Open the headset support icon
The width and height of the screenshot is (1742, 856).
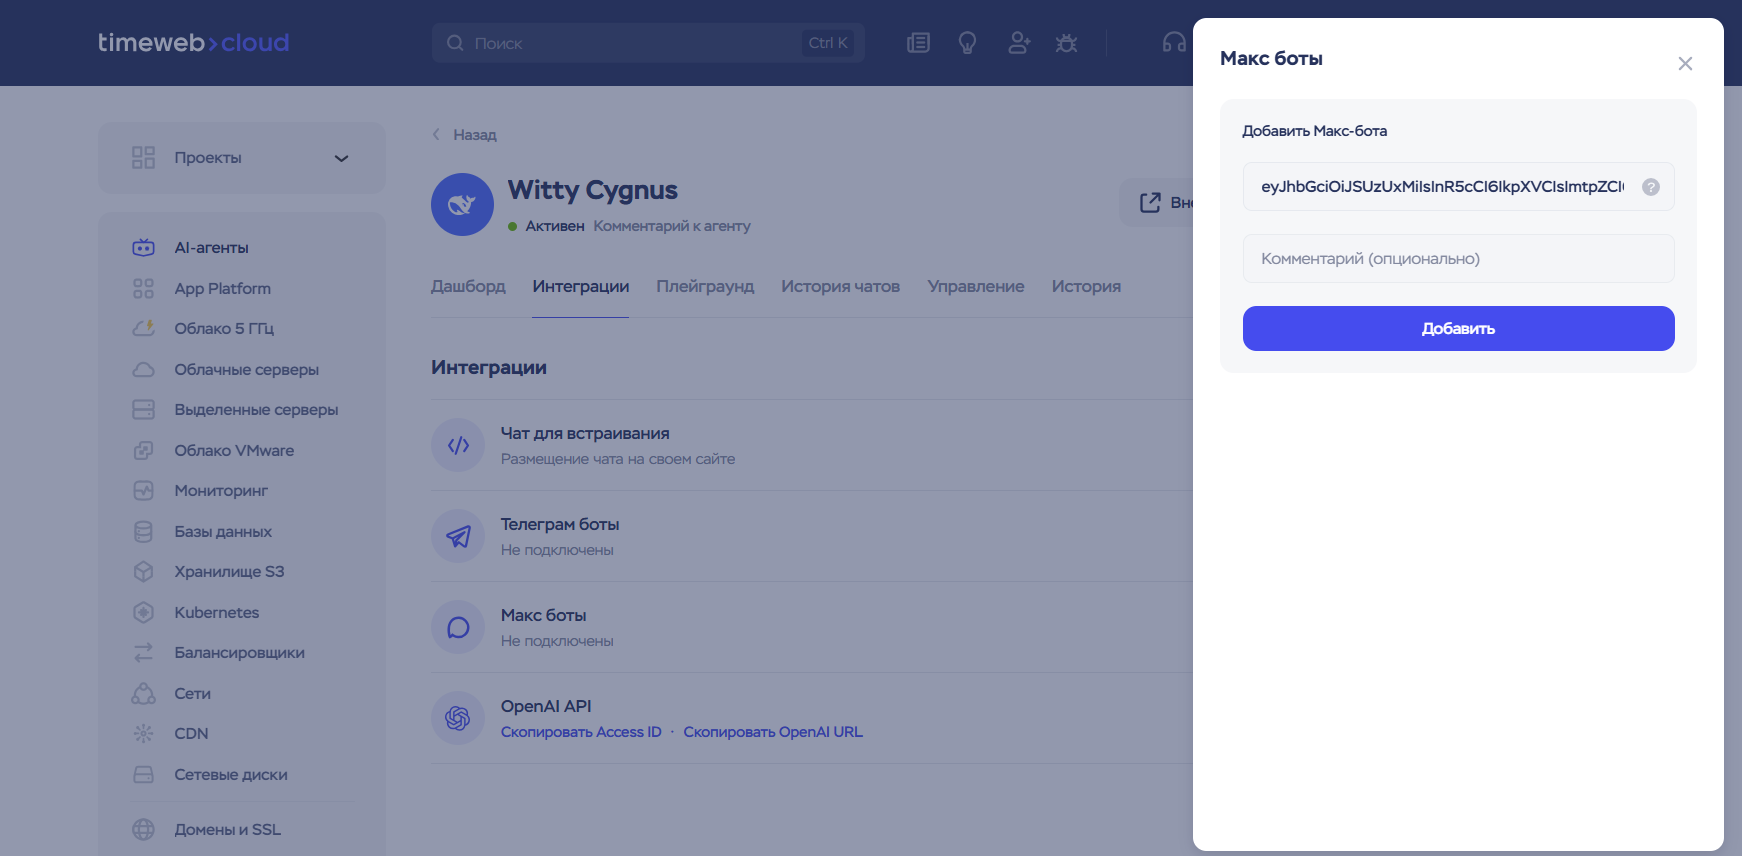point(1174,43)
